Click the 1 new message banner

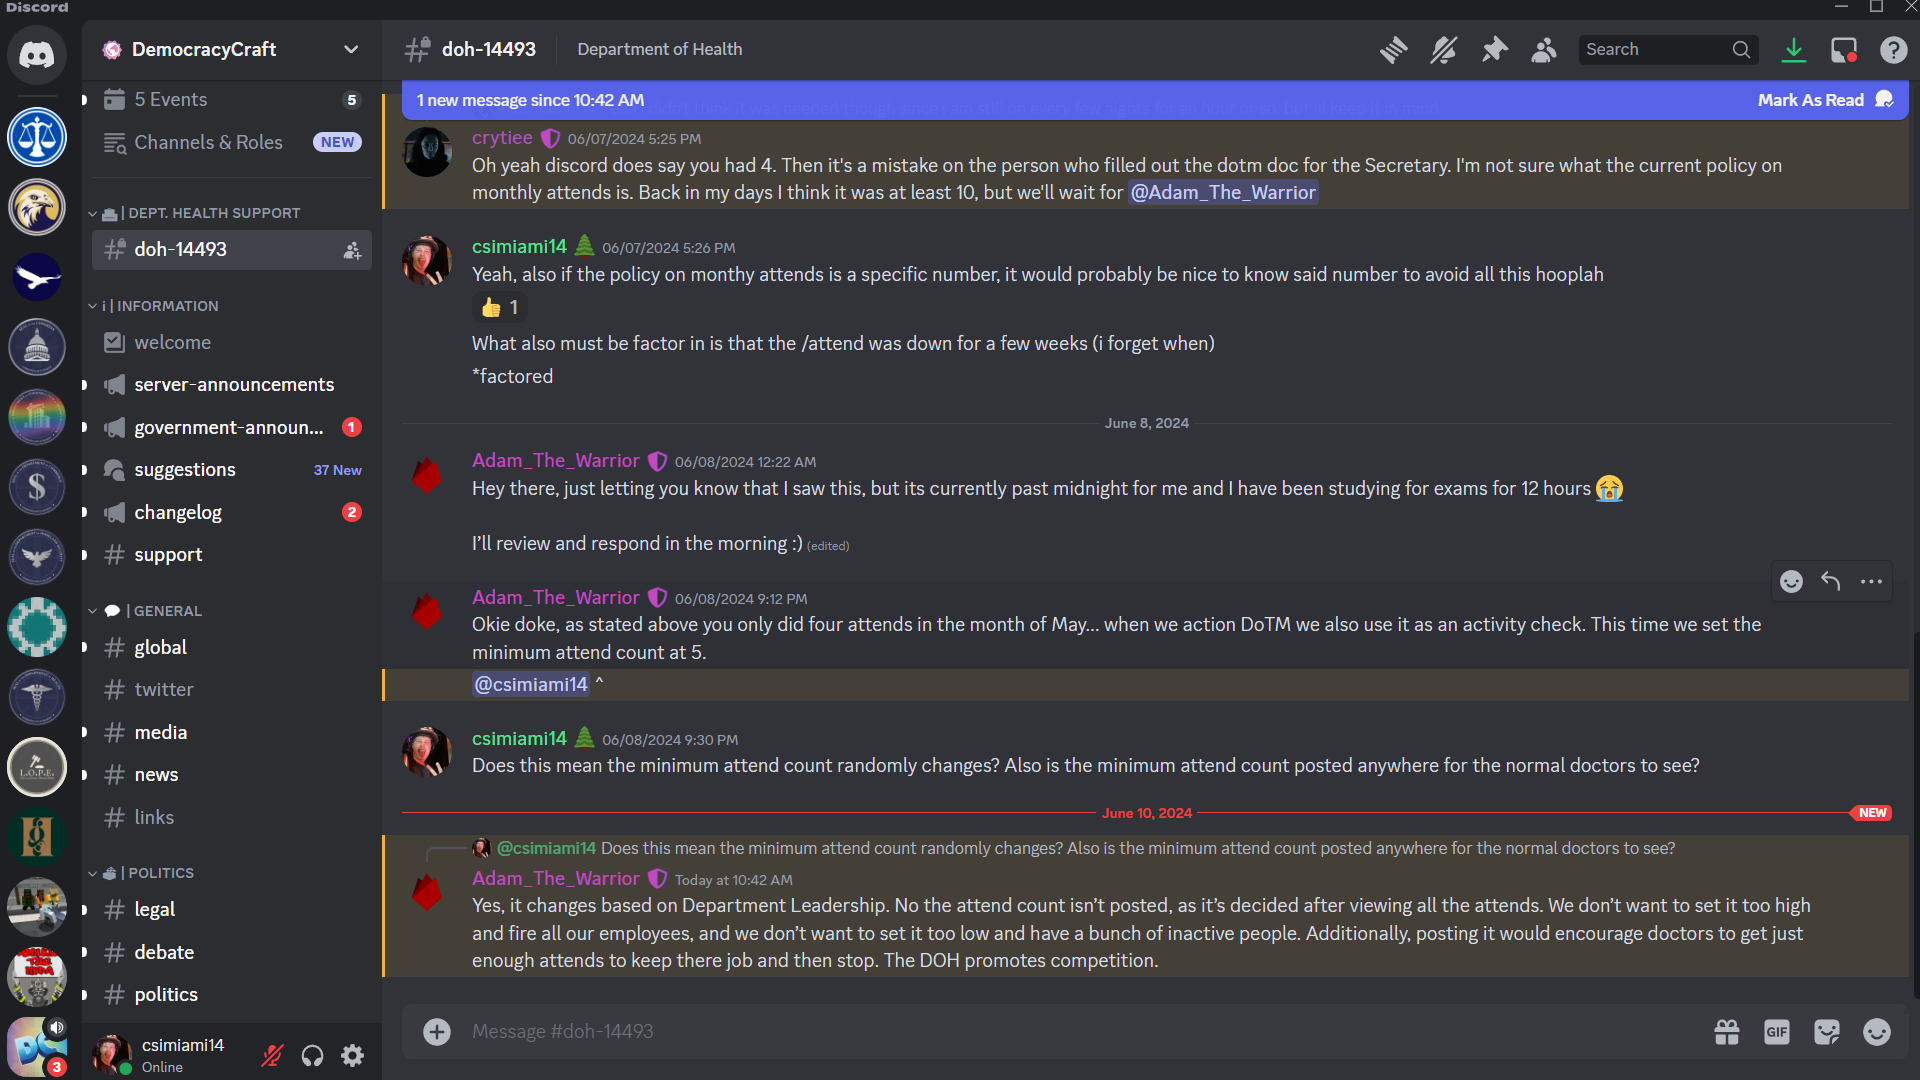pos(1155,100)
